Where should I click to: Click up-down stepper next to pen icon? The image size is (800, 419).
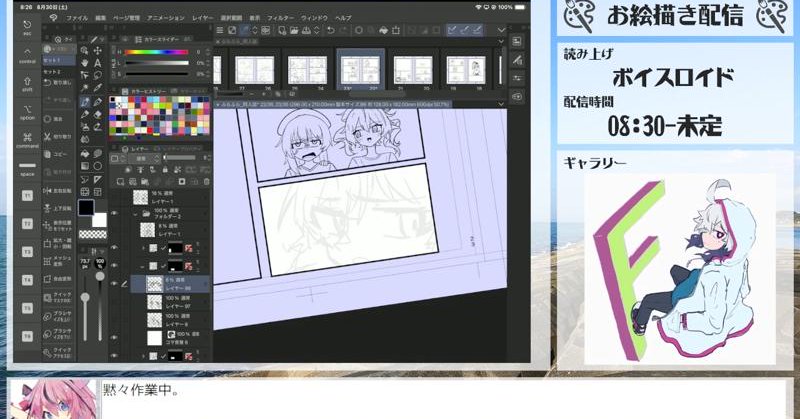[255, 31]
